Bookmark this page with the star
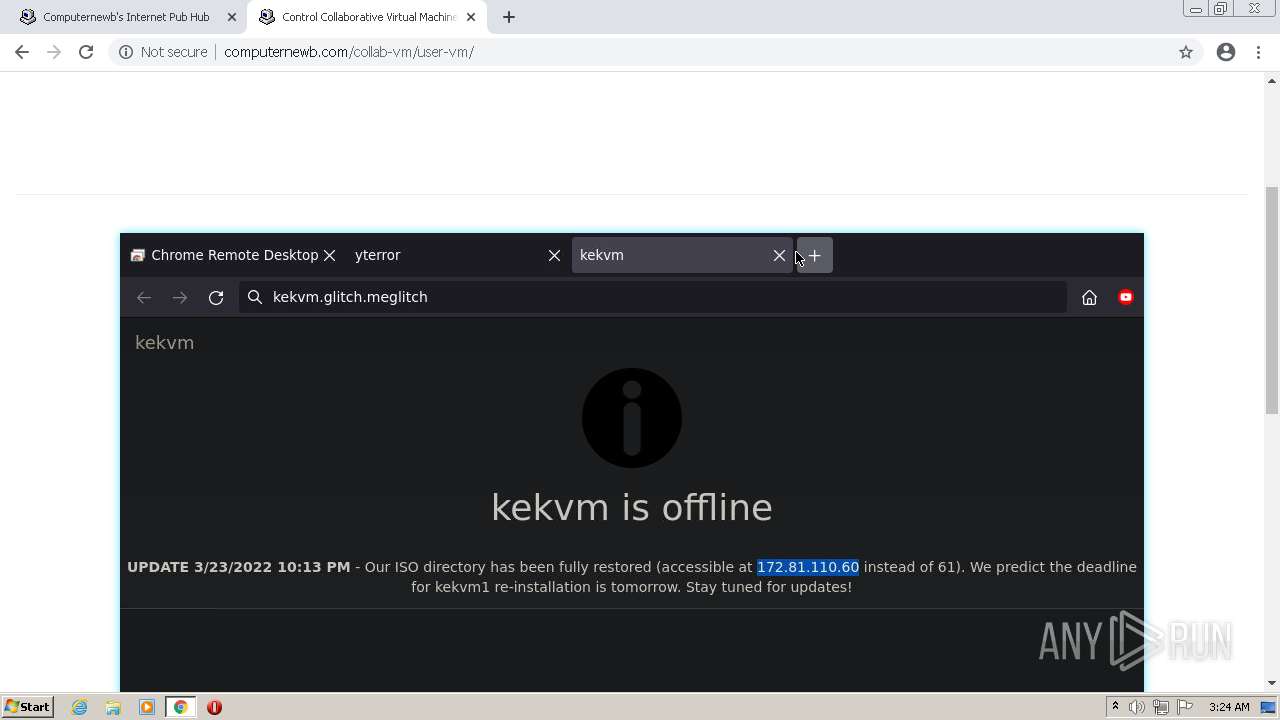The height and width of the screenshot is (720, 1280). (1186, 52)
